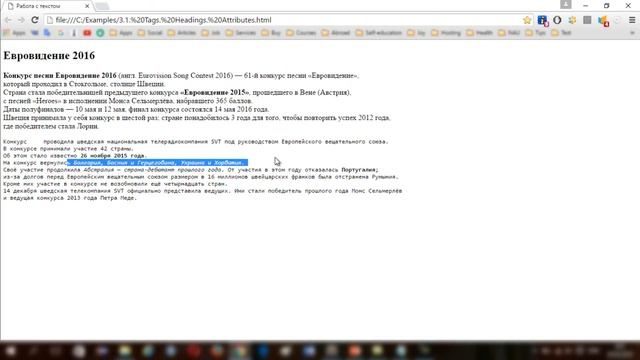Viewport: 640px width, 360px height.
Task: Click bold word 'Португалия'
Action: [359, 169]
